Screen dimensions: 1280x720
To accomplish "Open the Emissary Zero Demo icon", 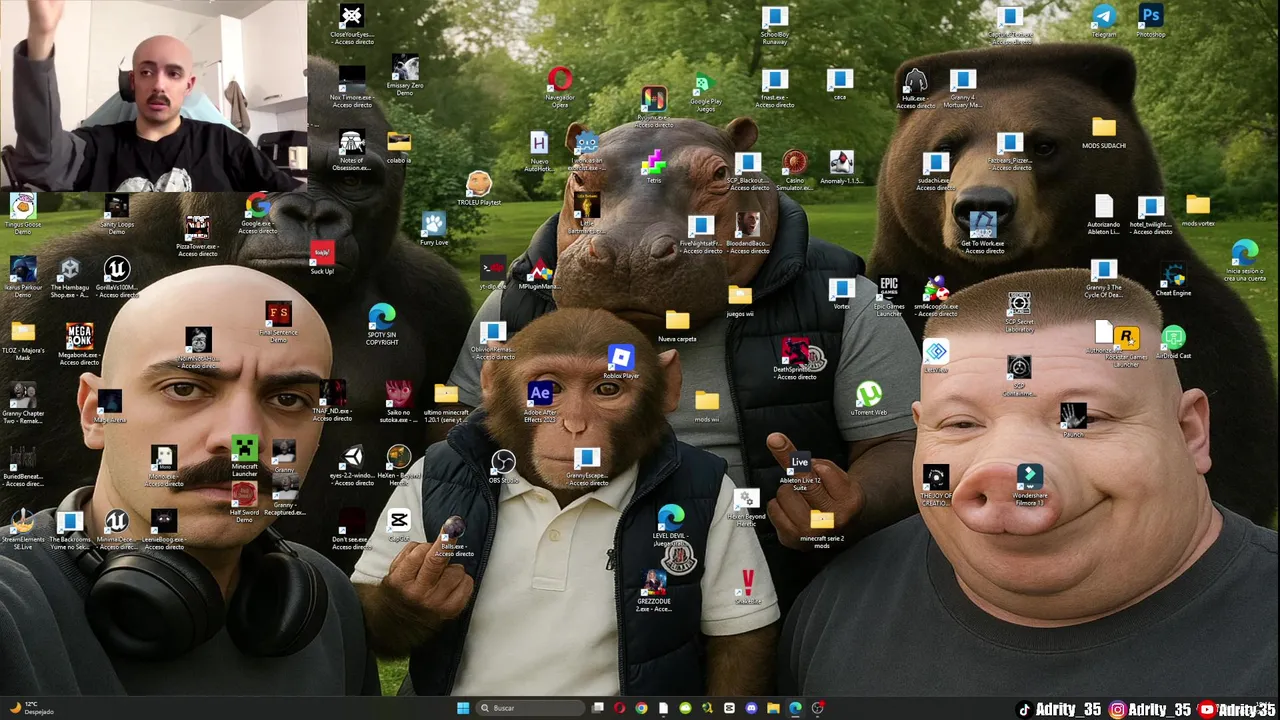I will coord(405,76).
